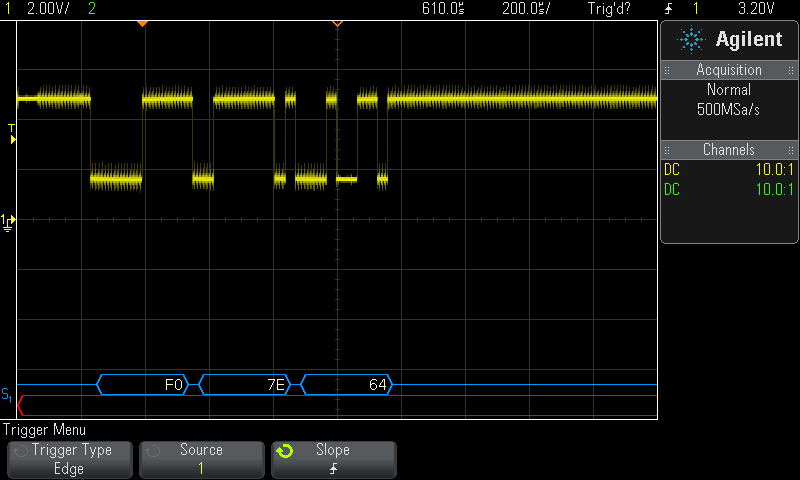Select the Channels panel header
Image resolution: width=800 pixels, height=480 pixels.
(x=728, y=150)
